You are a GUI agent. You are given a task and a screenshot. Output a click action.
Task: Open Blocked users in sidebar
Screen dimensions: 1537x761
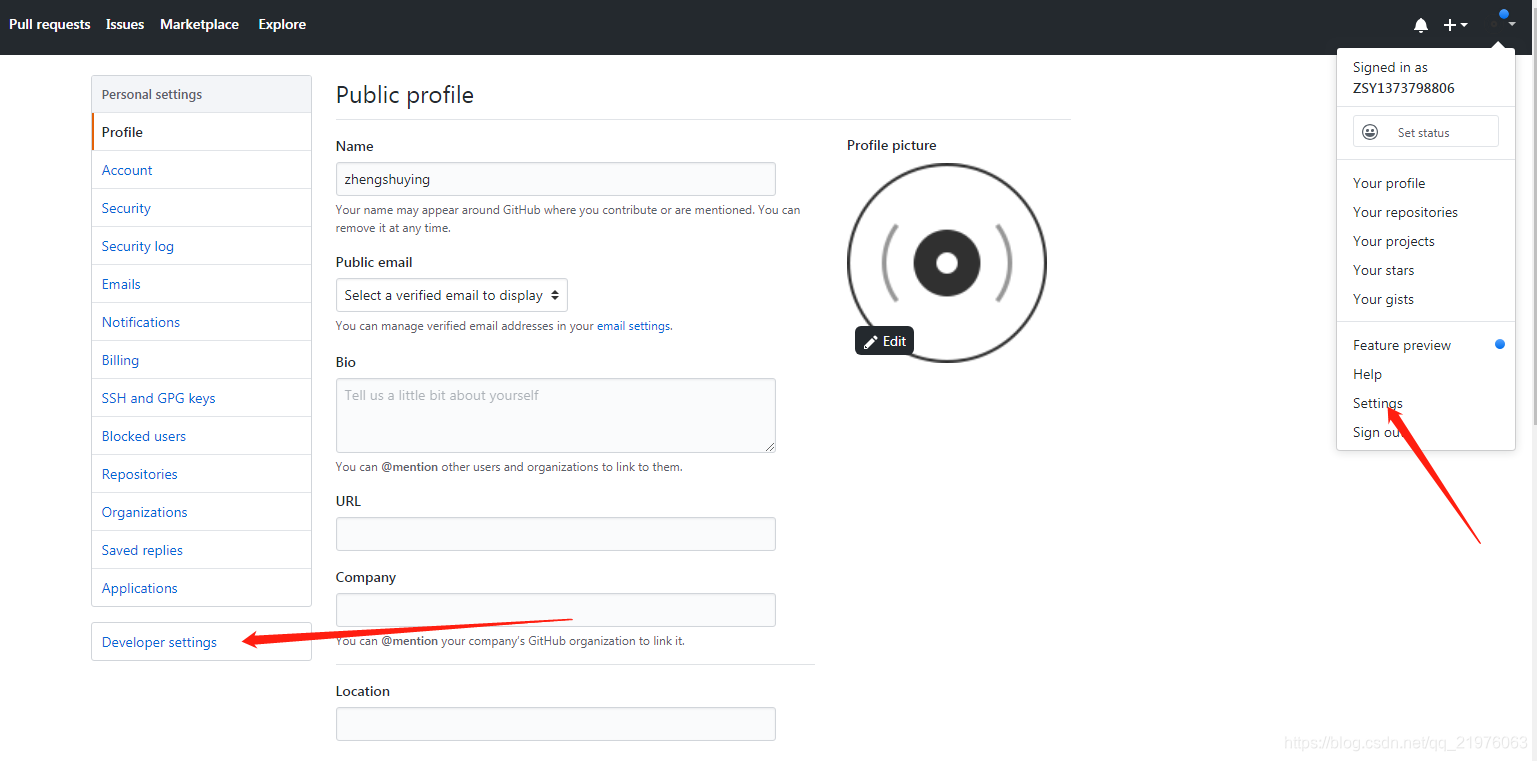202,436
